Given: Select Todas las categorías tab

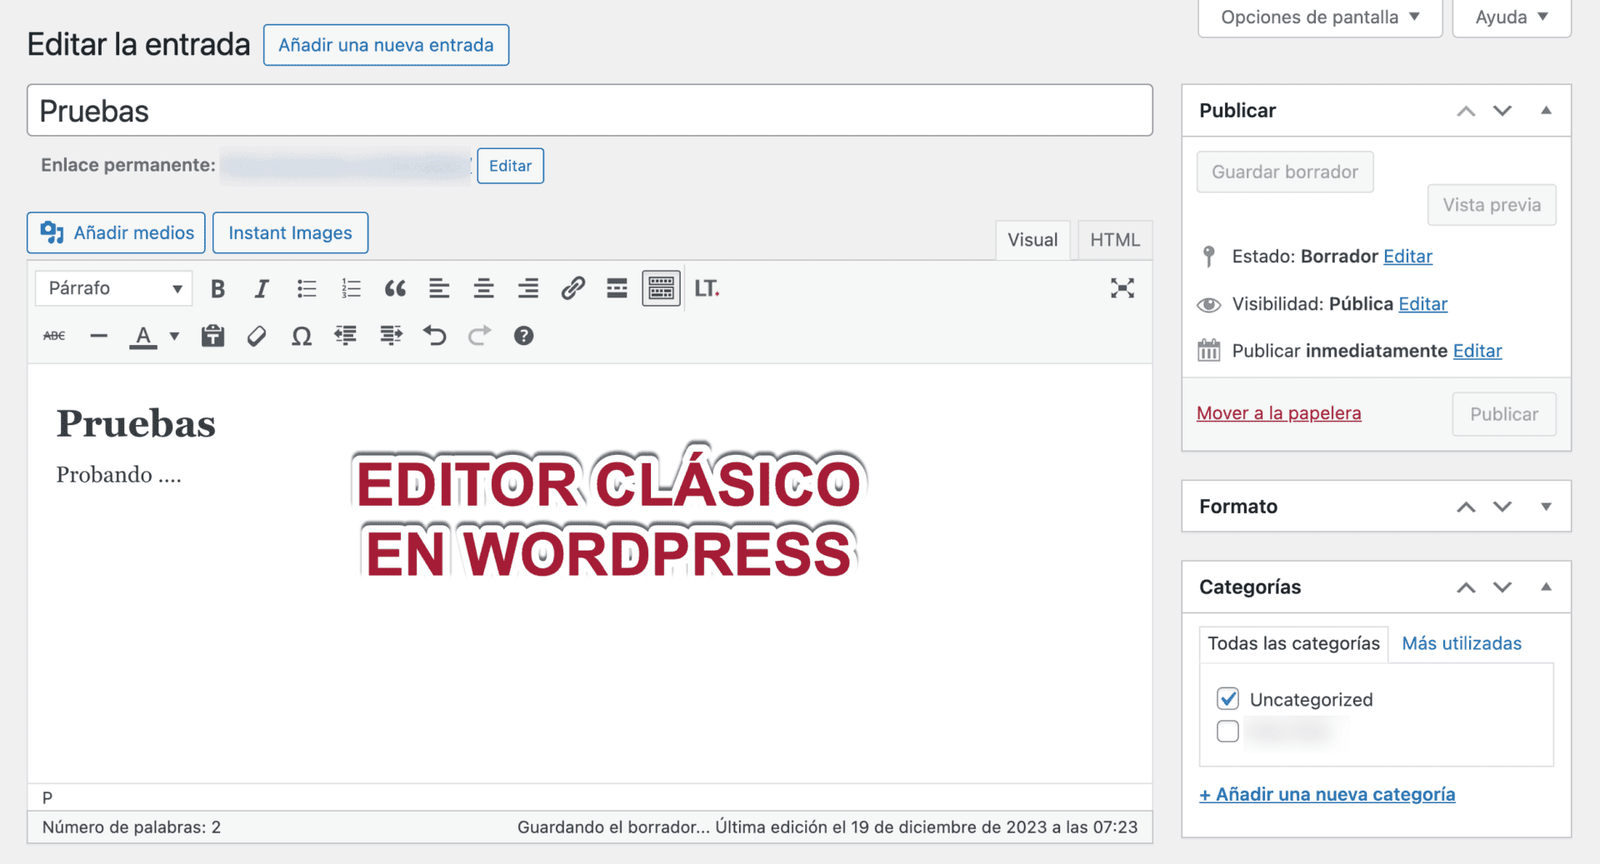Looking at the screenshot, I should (x=1293, y=643).
